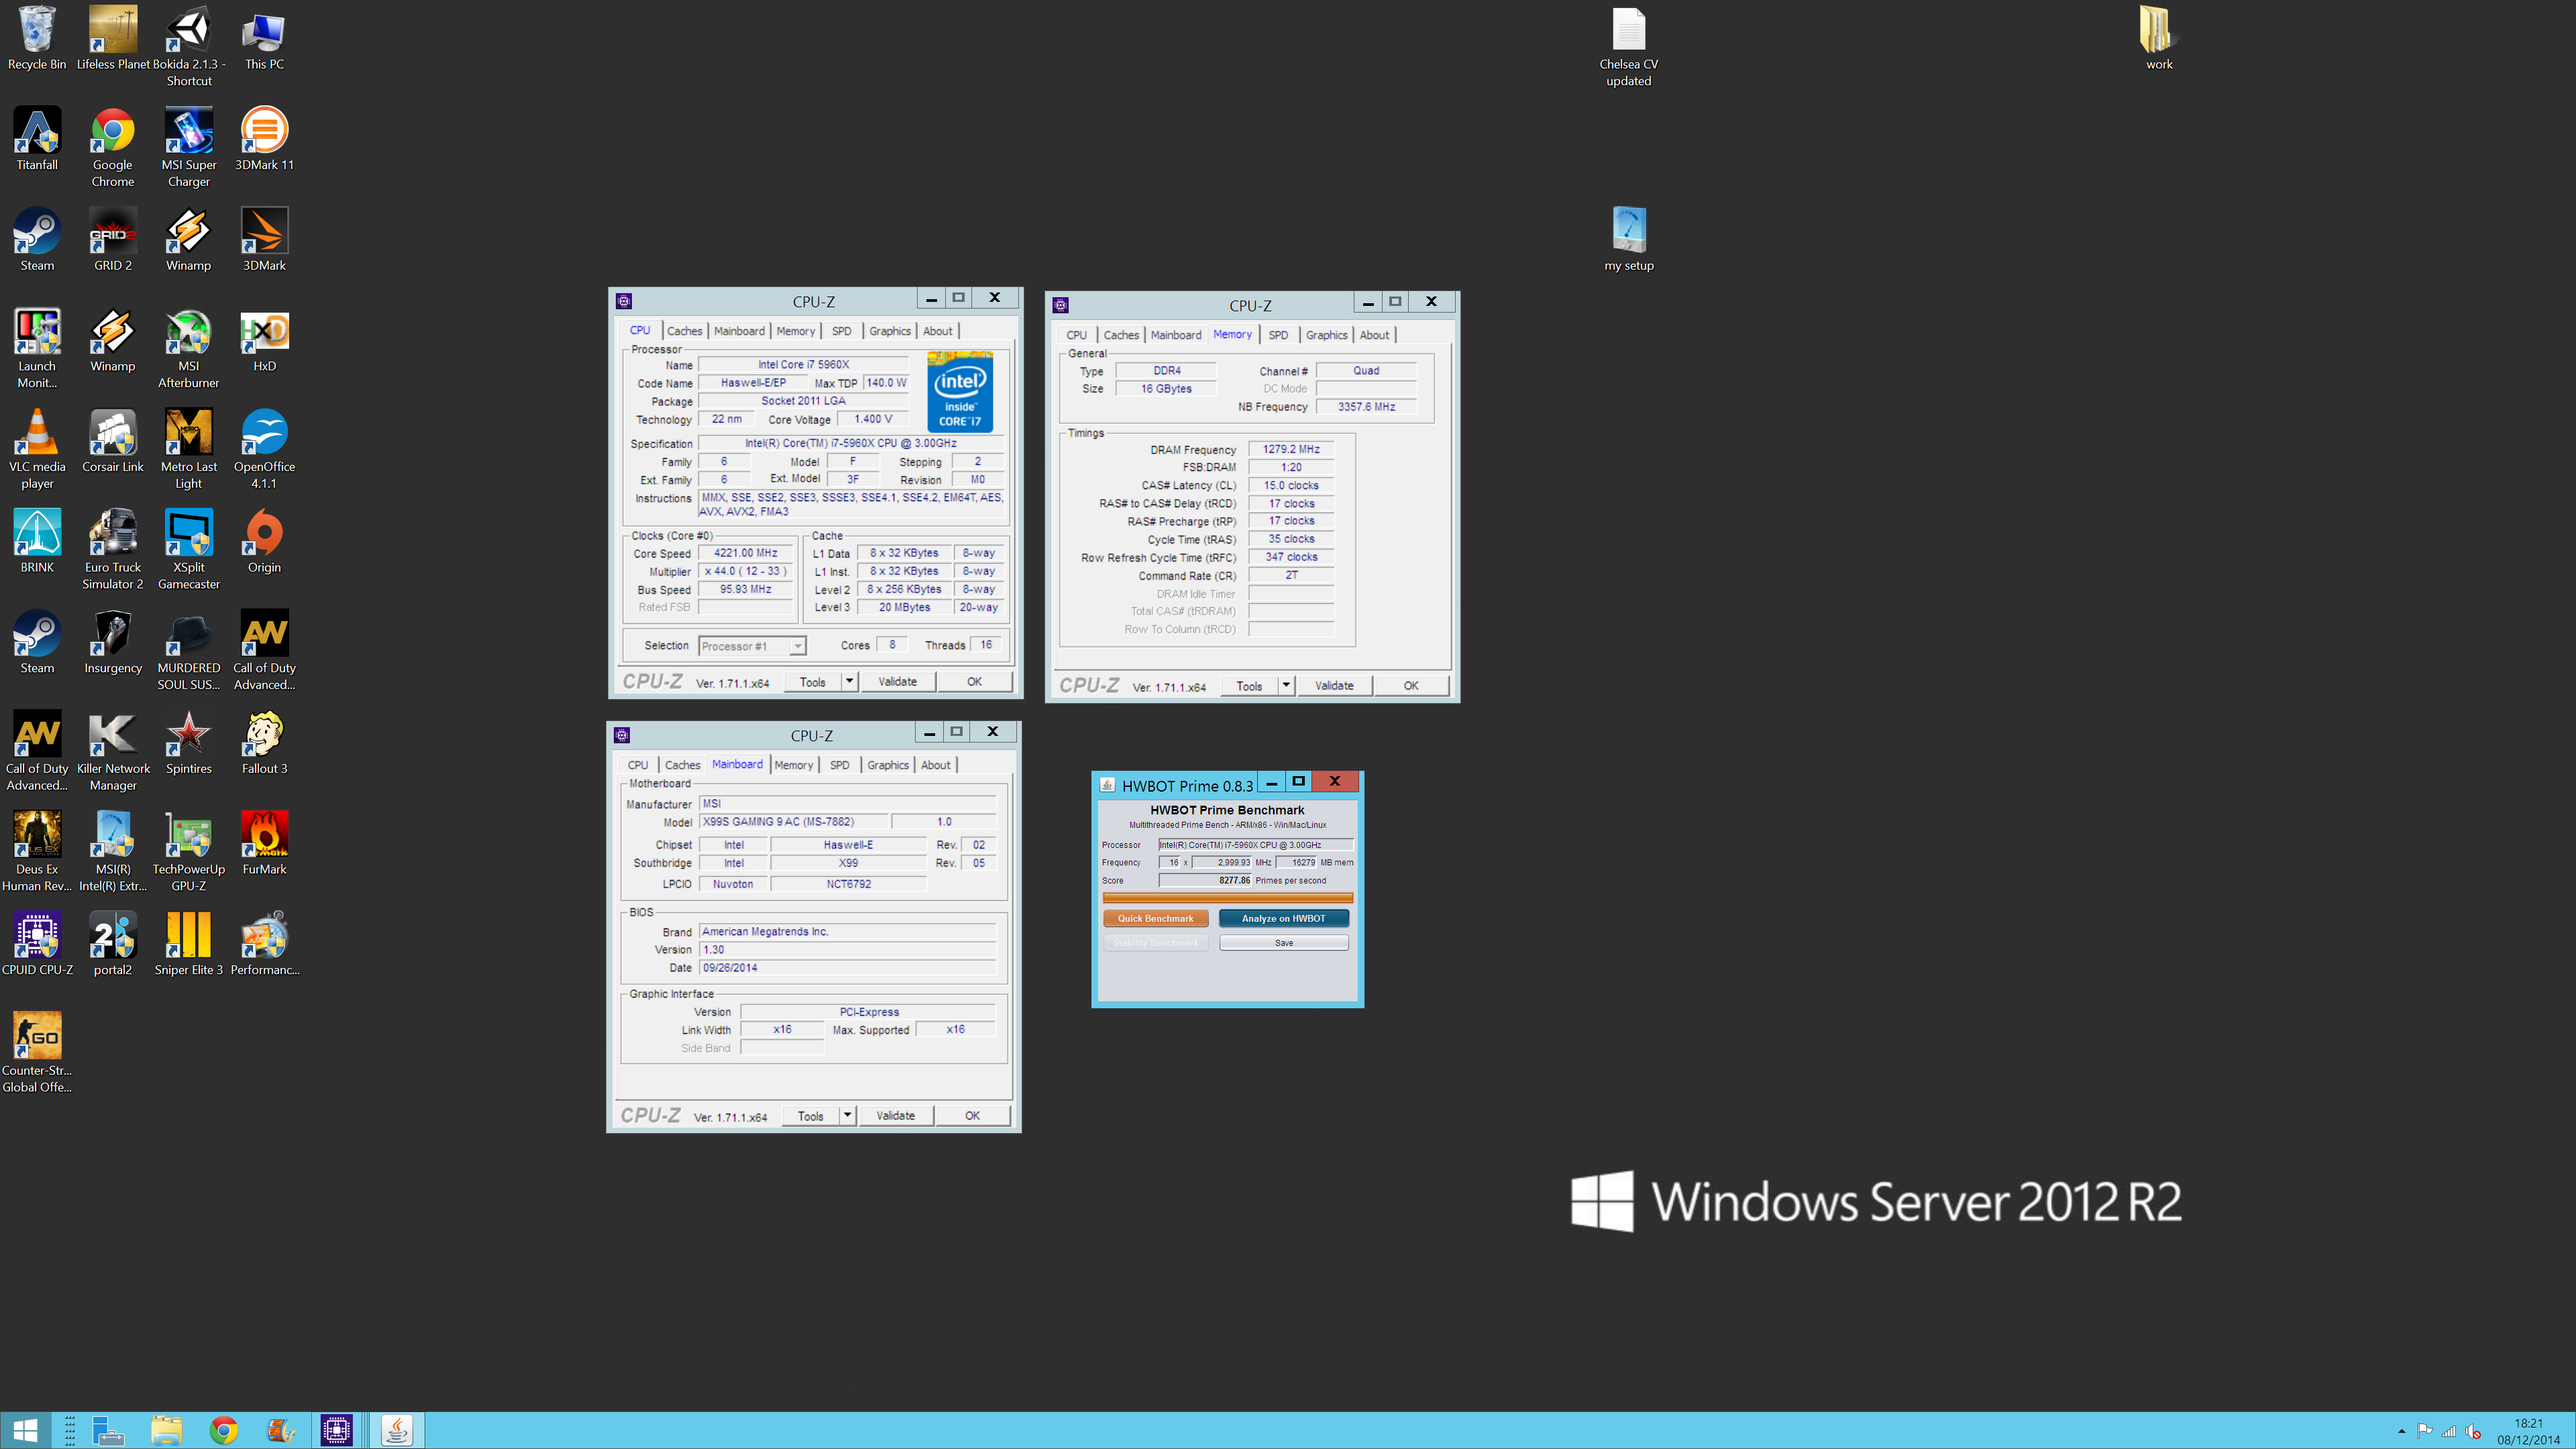Open Sniper Elite 3 shortcut
2576x1449 pixels.
(188, 944)
